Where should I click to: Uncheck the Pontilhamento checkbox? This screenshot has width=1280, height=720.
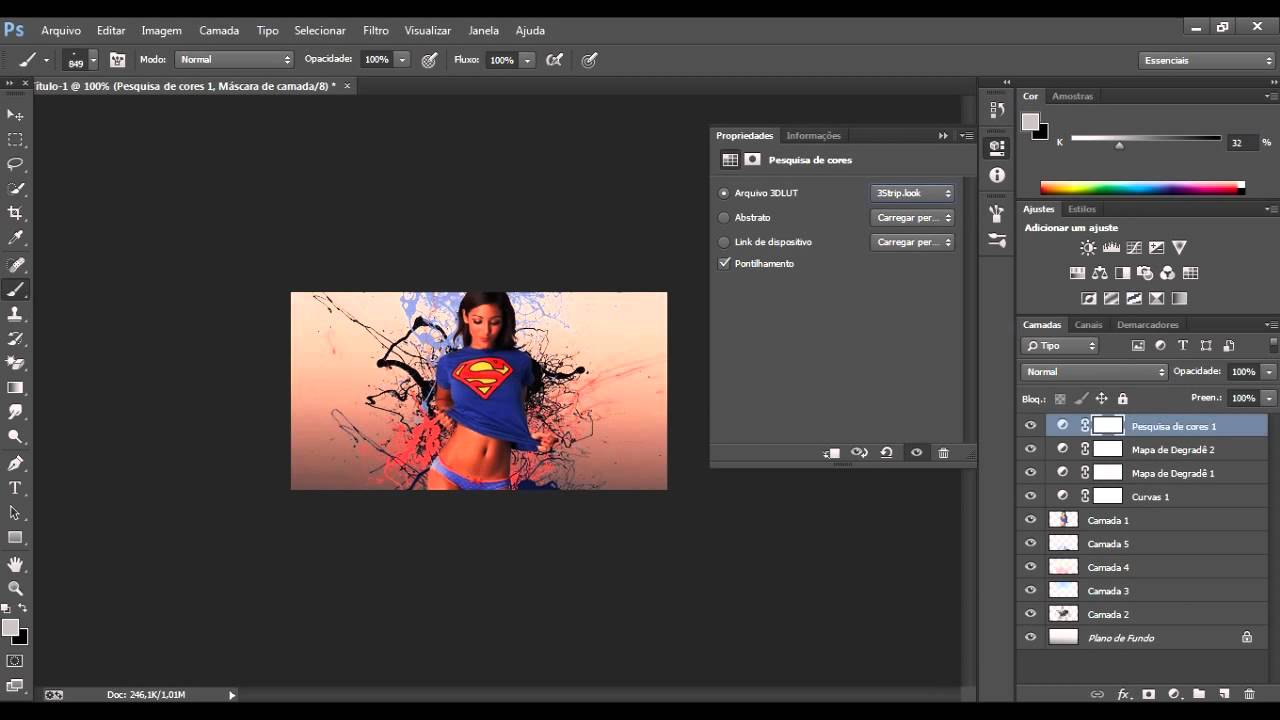[x=725, y=263]
